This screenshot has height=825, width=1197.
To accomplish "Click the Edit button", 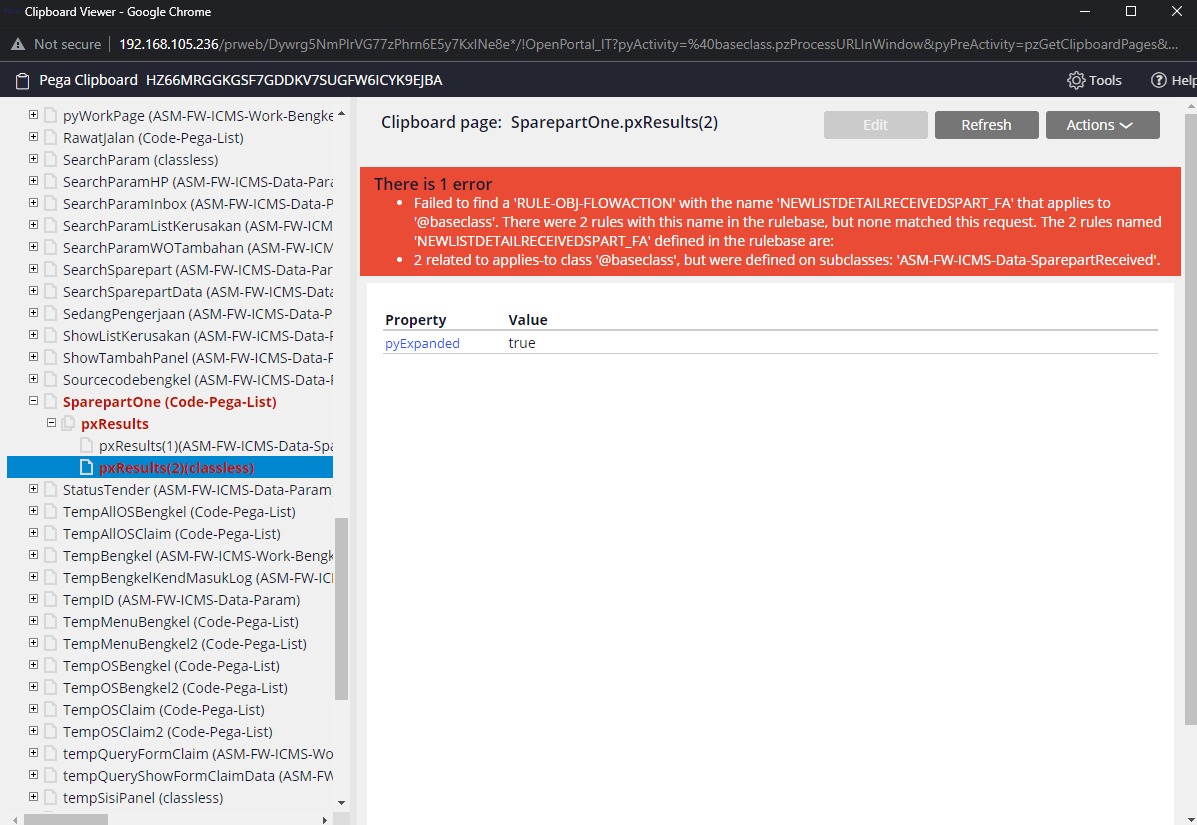I will click(875, 124).
